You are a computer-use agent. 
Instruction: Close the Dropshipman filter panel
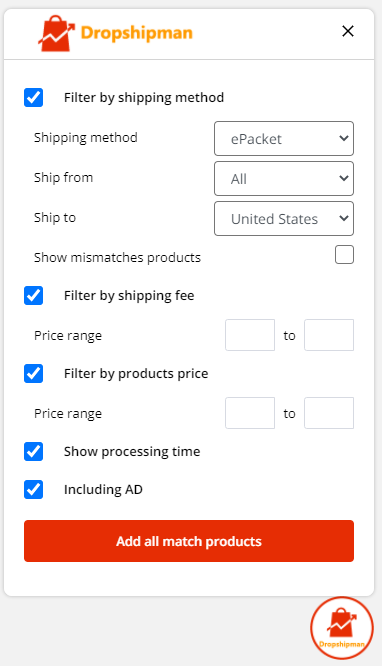(x=348, y=31)
